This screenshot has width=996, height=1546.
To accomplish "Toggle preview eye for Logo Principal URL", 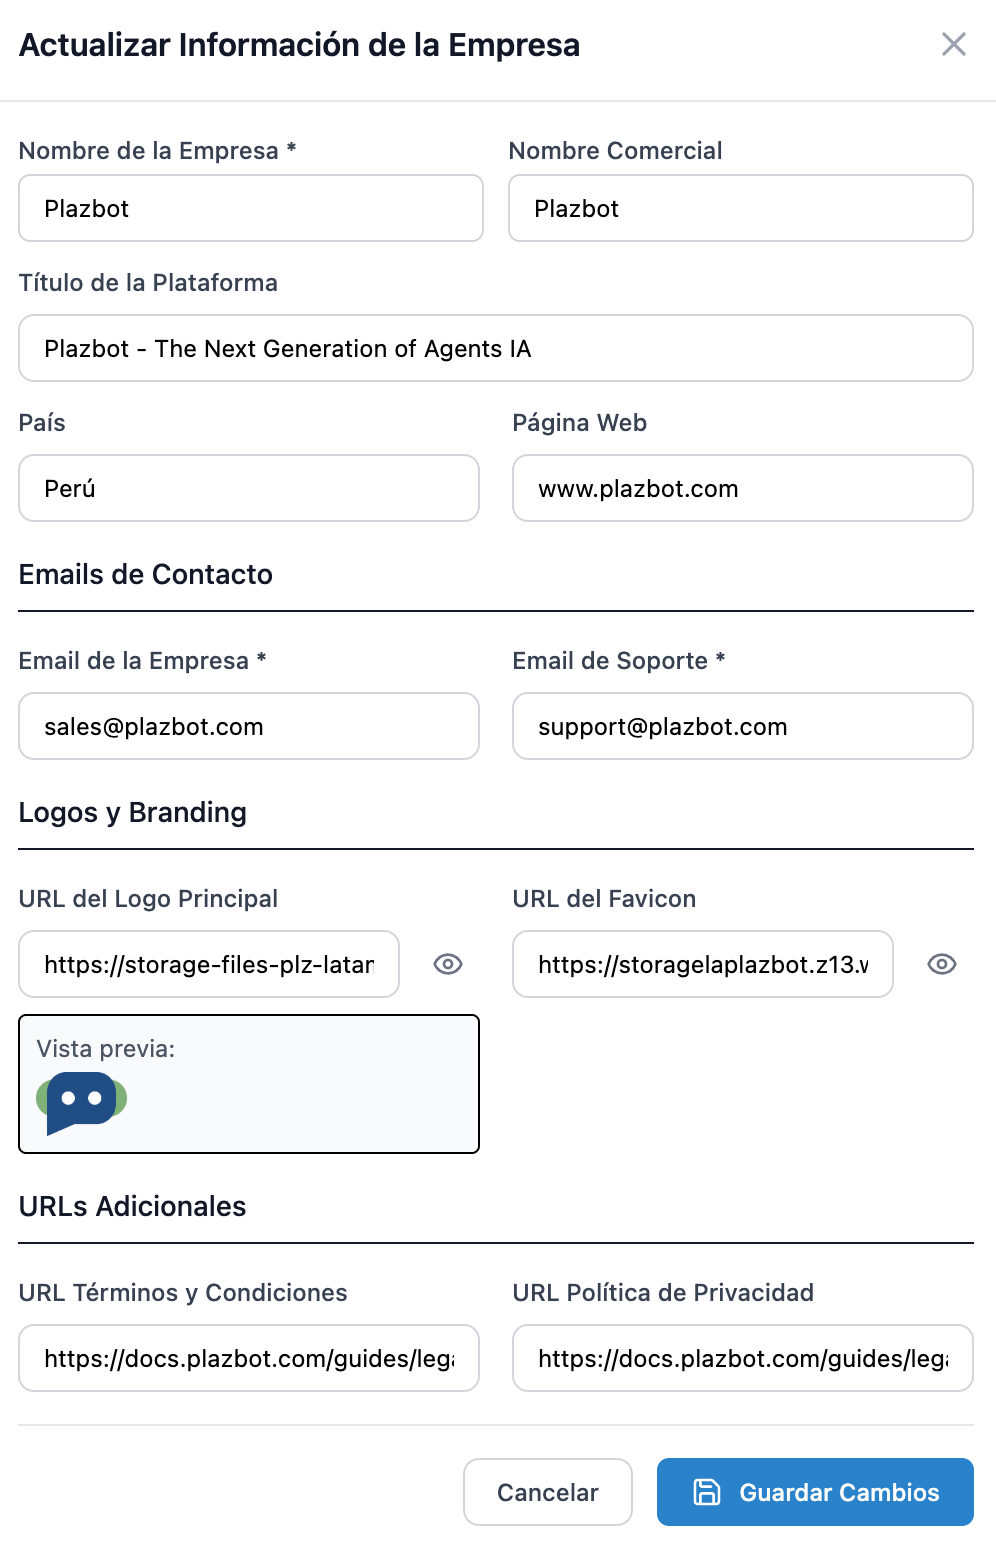I will click(448, 964).
